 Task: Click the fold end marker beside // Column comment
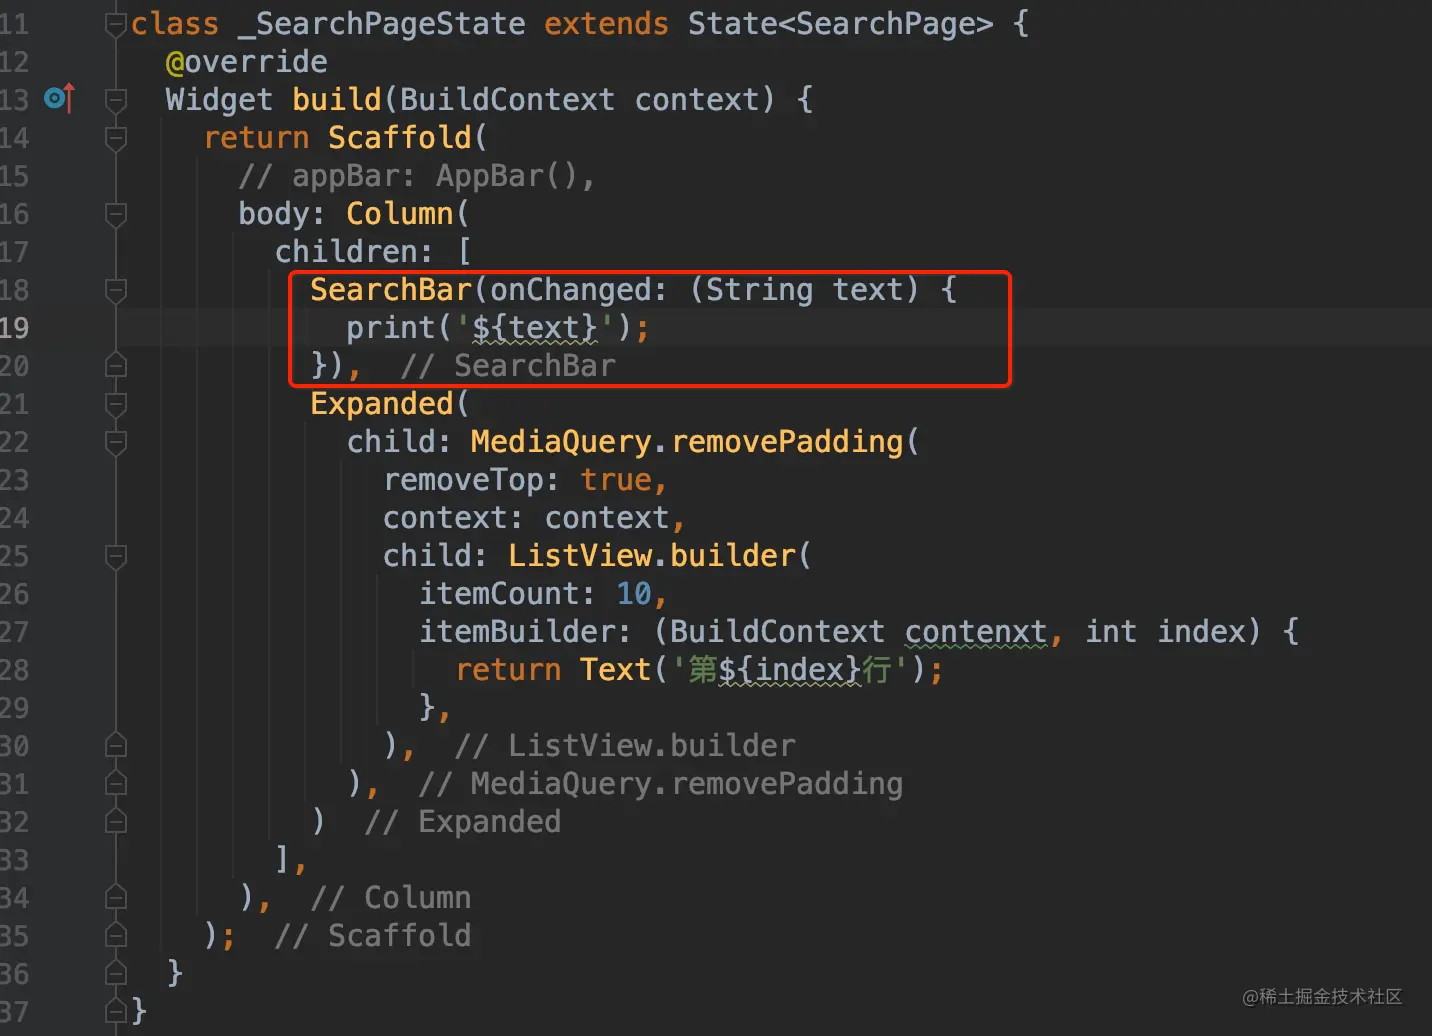(x=116, y=897)
